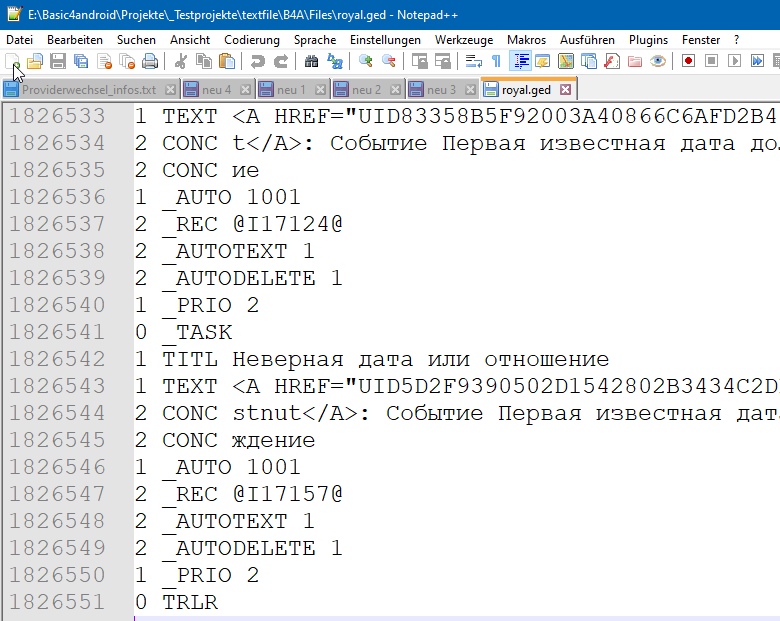Open the Bearbeiten menu
The width and height of the screenshot is (780, 621).
coord(75,40)
